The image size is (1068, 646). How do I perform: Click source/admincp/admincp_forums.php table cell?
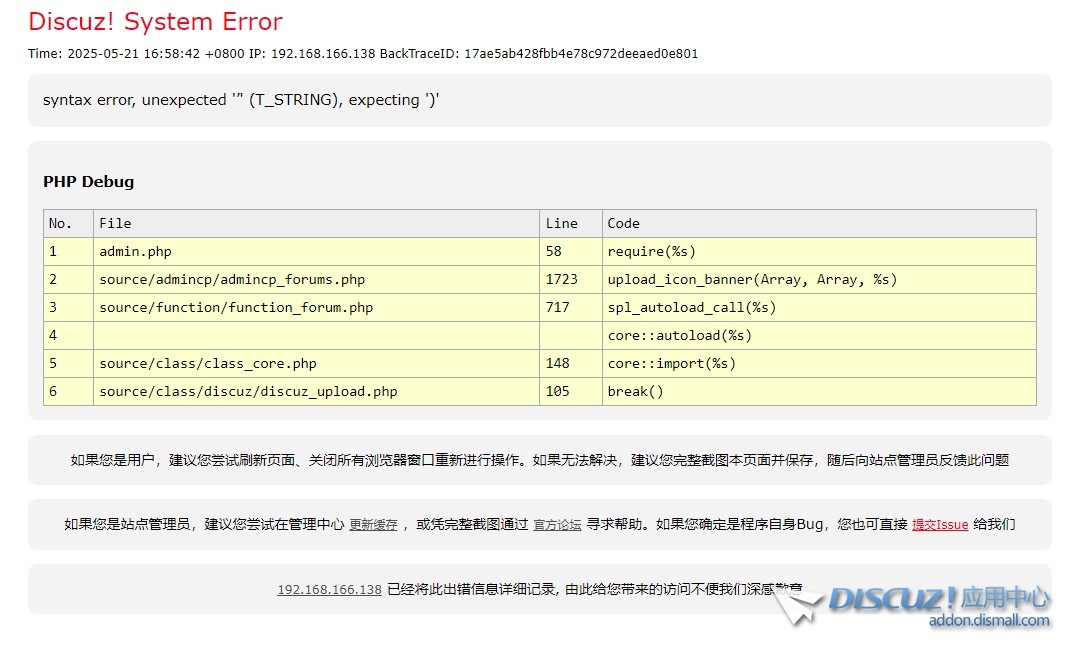232,280
